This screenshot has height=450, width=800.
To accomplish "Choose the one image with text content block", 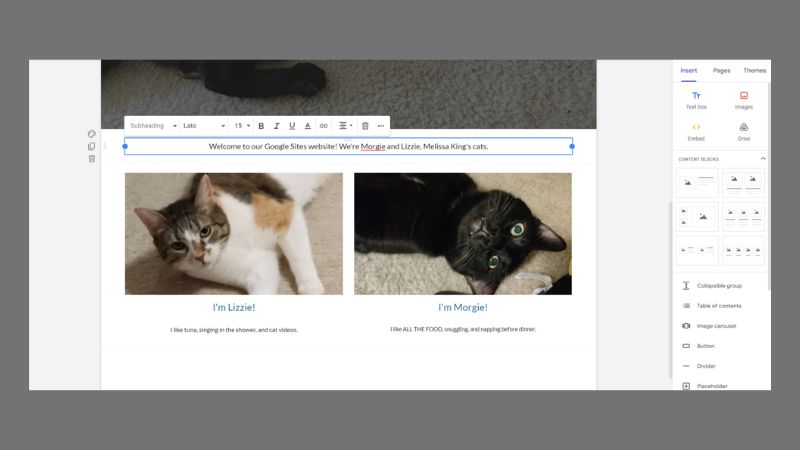I will [x=697, y=183].
